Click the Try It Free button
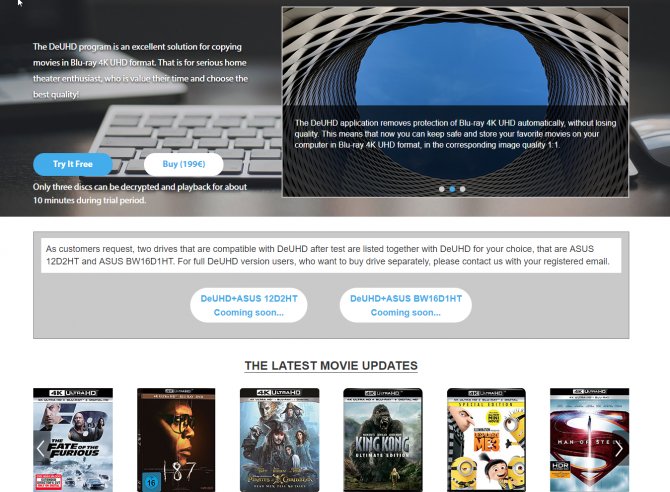Screen dimensions: 670x492 [x=73, y=164]
